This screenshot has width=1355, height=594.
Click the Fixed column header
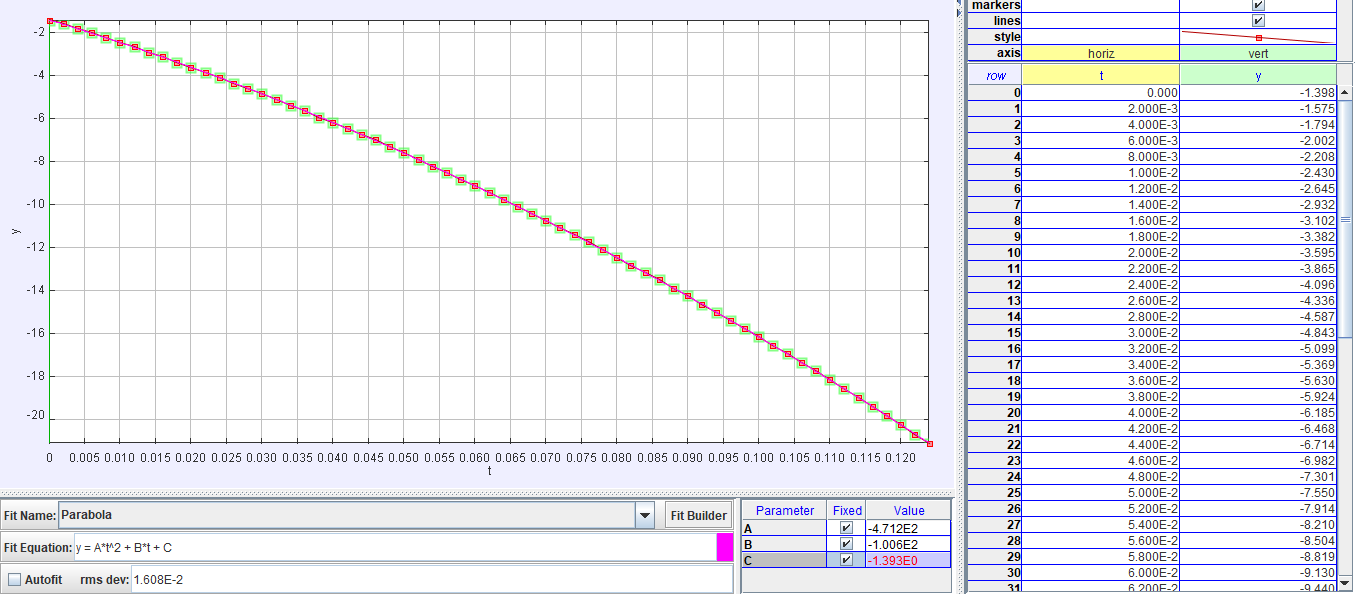[x=847, y=510]
